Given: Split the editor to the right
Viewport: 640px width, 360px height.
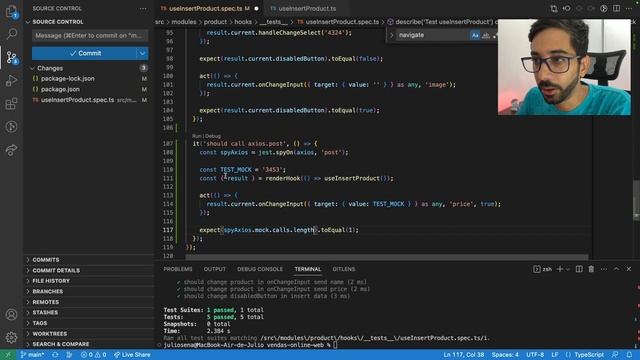Looking at the screenshot, I should point(616,8).
